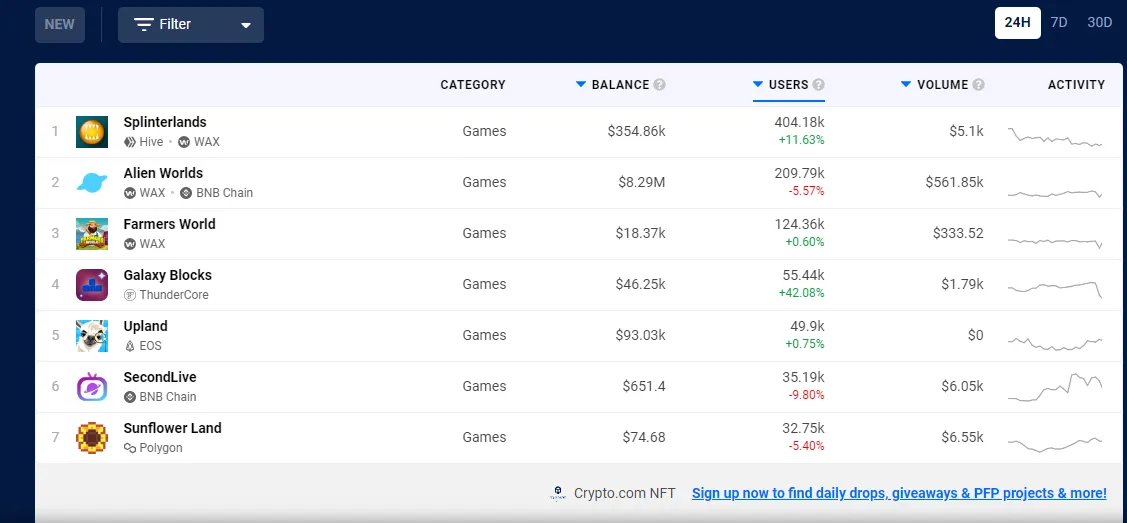Click the Upland activity sparkline chart

[1055, 343]
